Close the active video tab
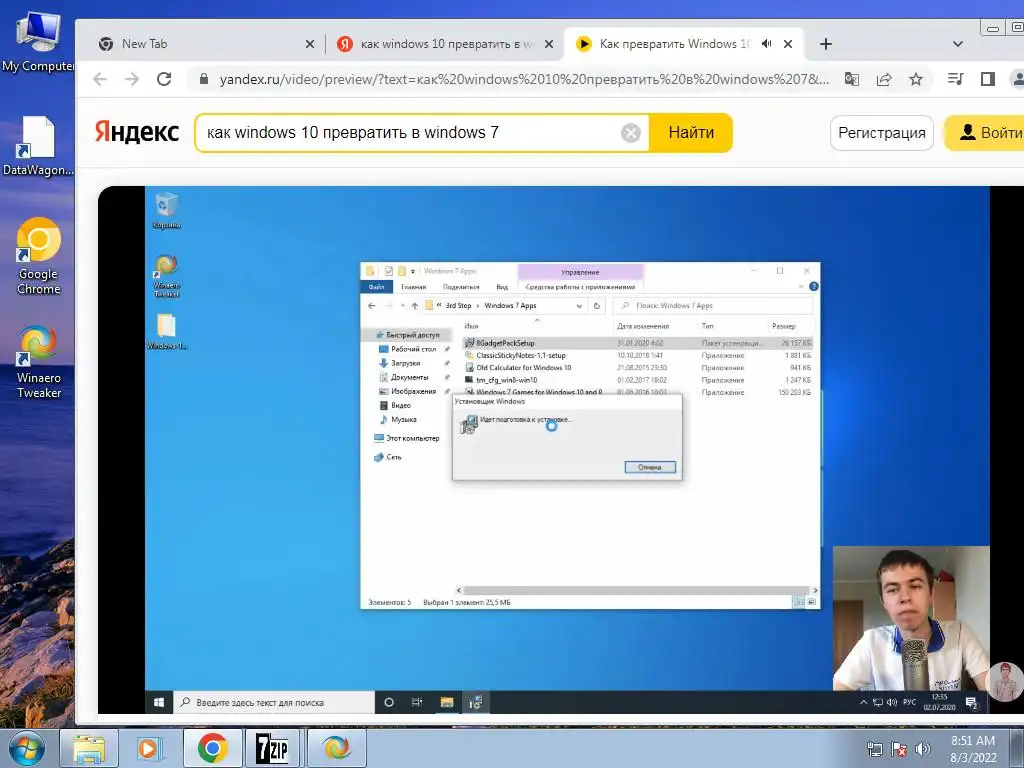This screenshot has width=1024, height=768. [788, 44]
